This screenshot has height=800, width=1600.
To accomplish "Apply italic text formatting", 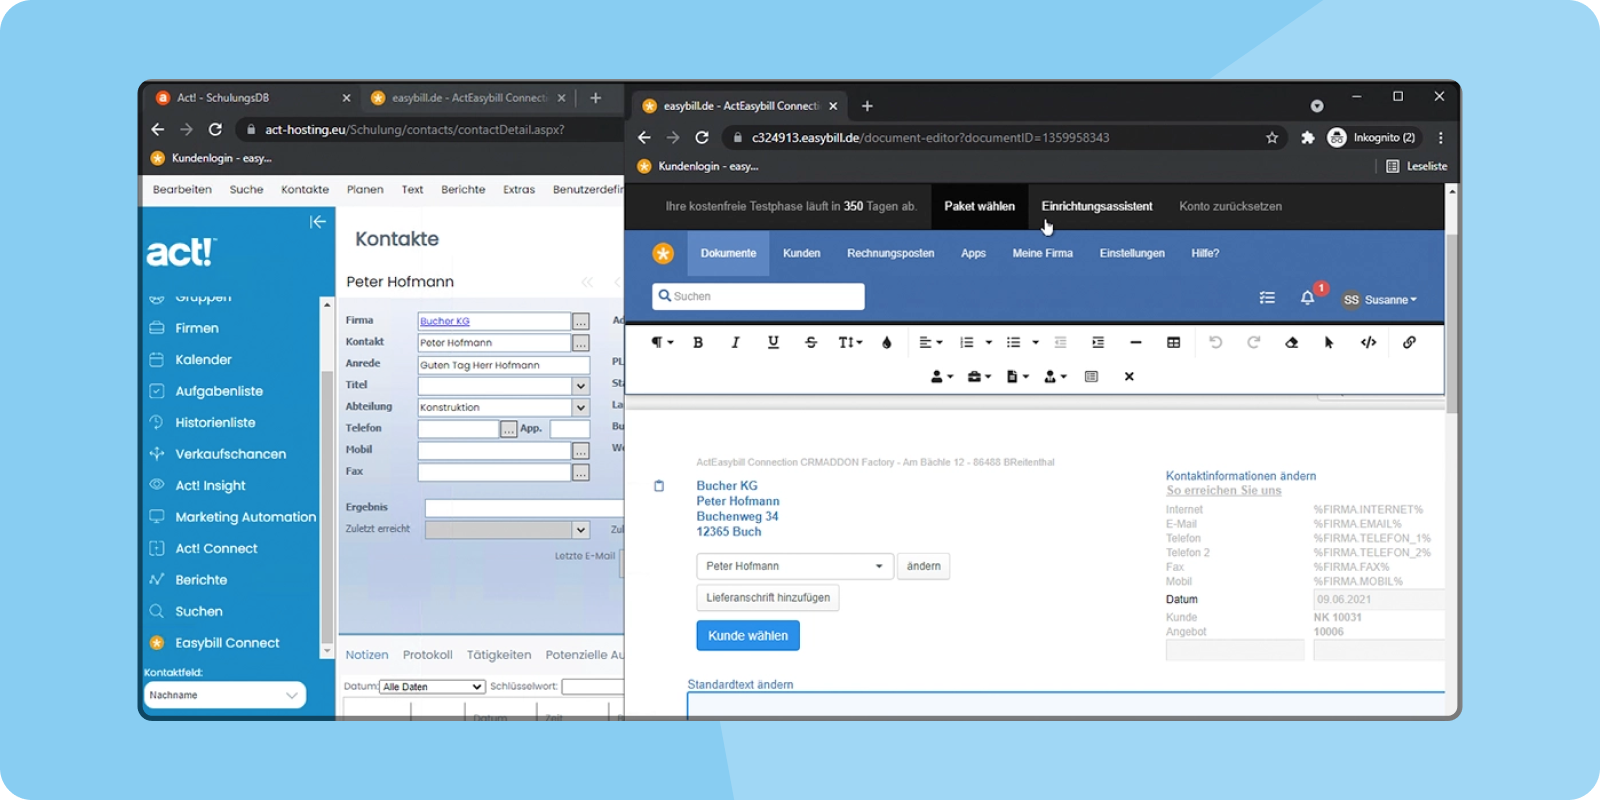I will tap(735, 342).
